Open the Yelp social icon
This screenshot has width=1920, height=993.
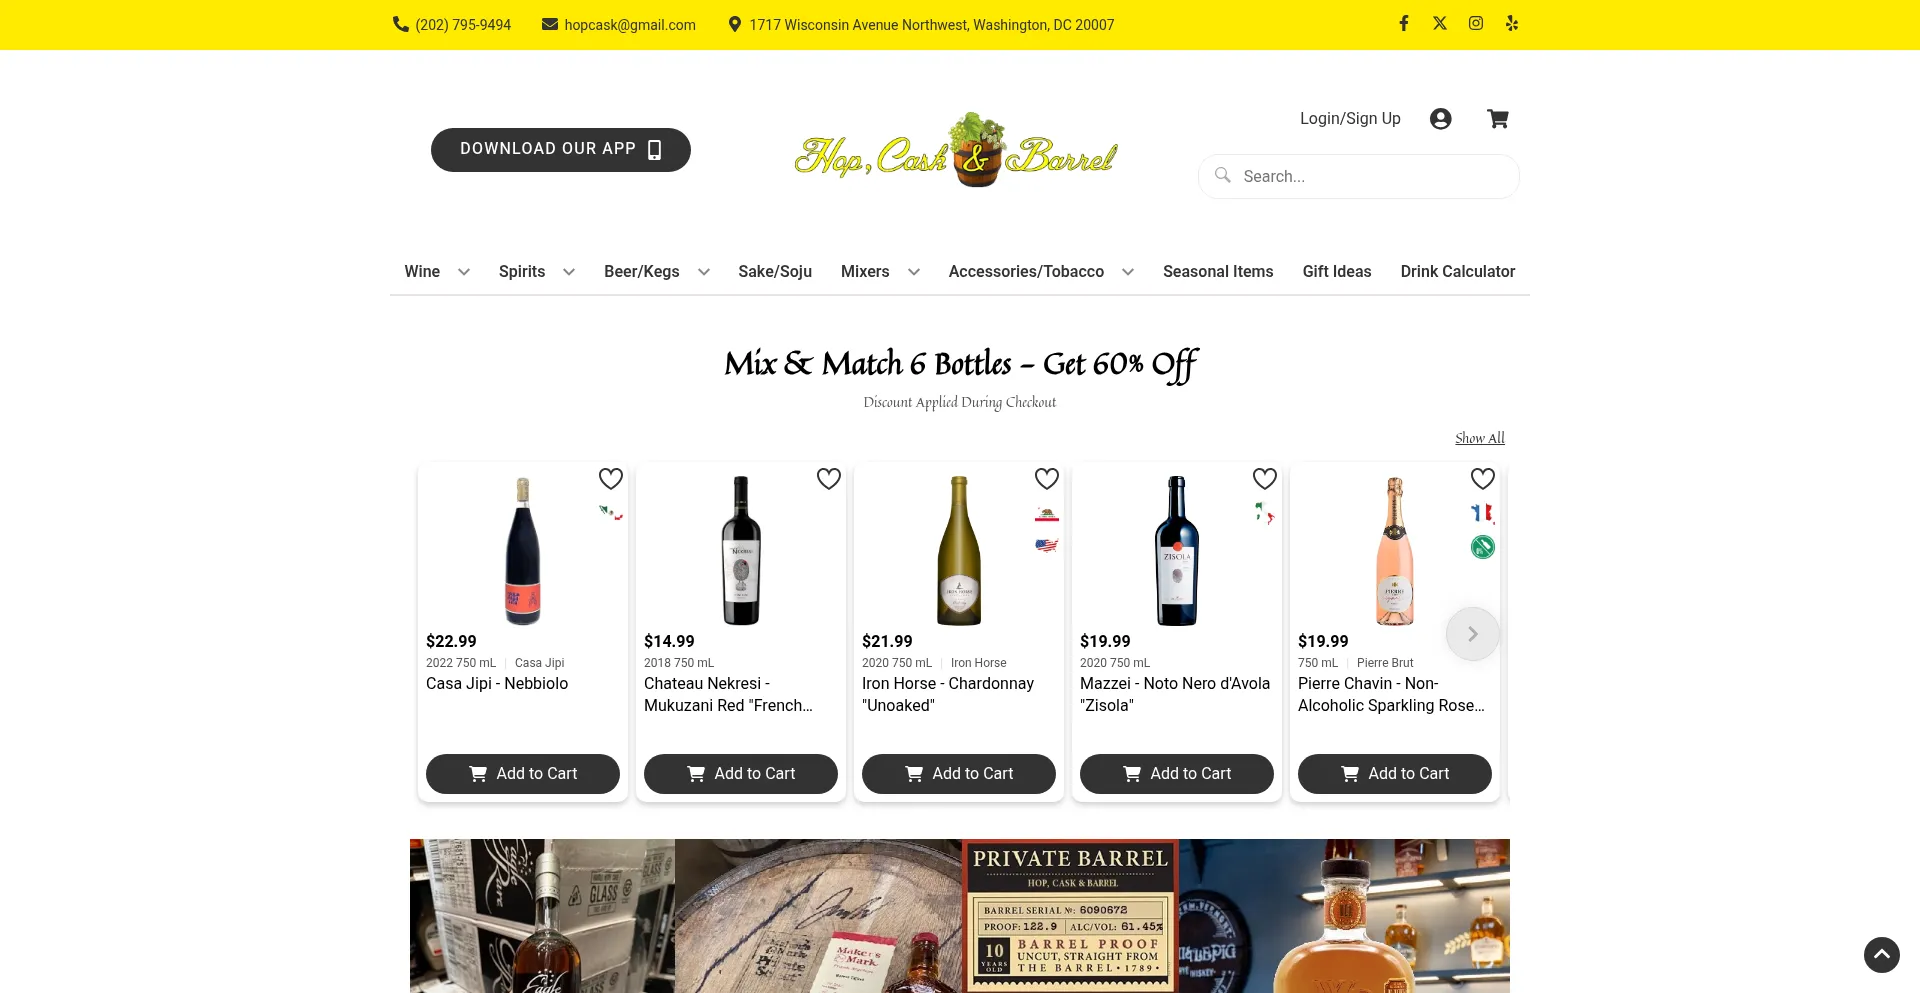coord(1511,23)
